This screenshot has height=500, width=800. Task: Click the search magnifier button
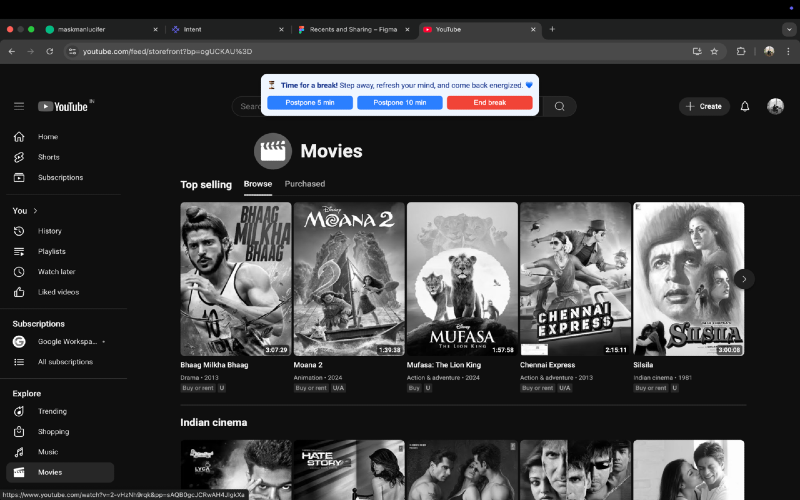pyautogui.click(x=559, y=106)
